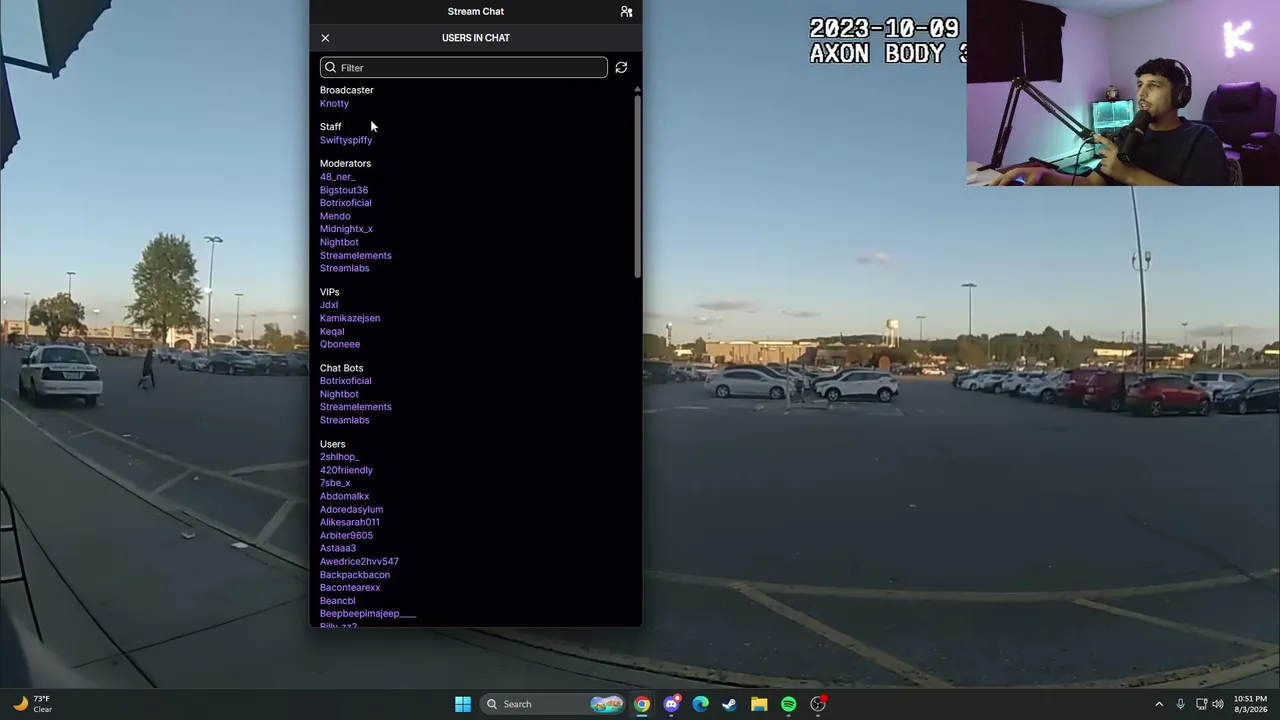
Task: Click user 2shlhop_
Action: (339, 457)
